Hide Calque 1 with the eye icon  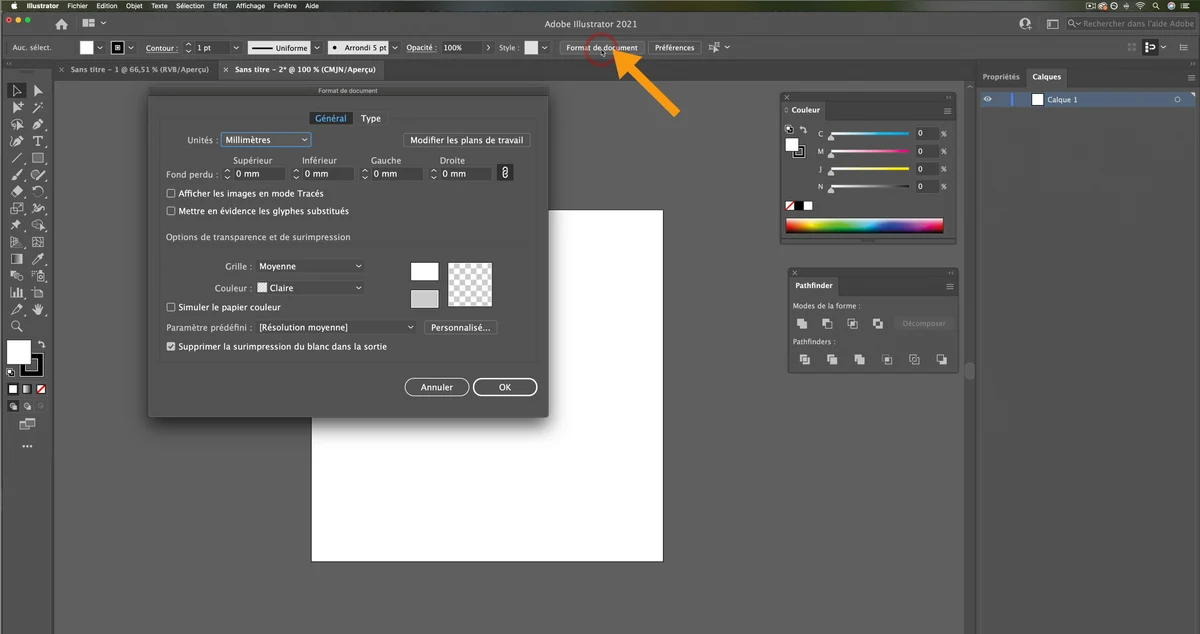point(988,100)
